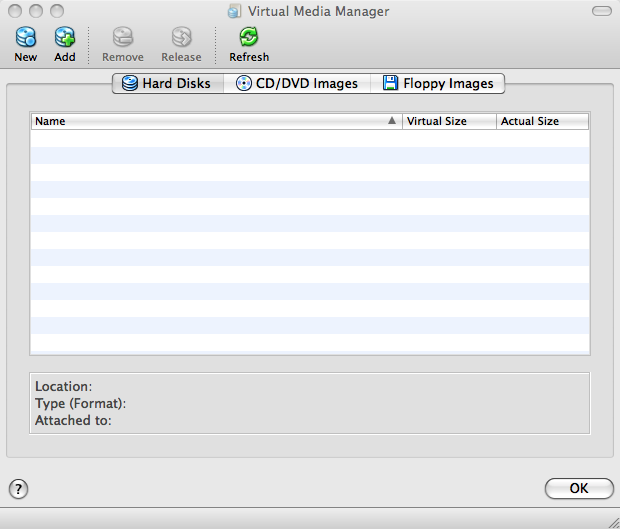Sort list by Virtual Size column
The width and height of the screenshot is (620, 529).
448,121
